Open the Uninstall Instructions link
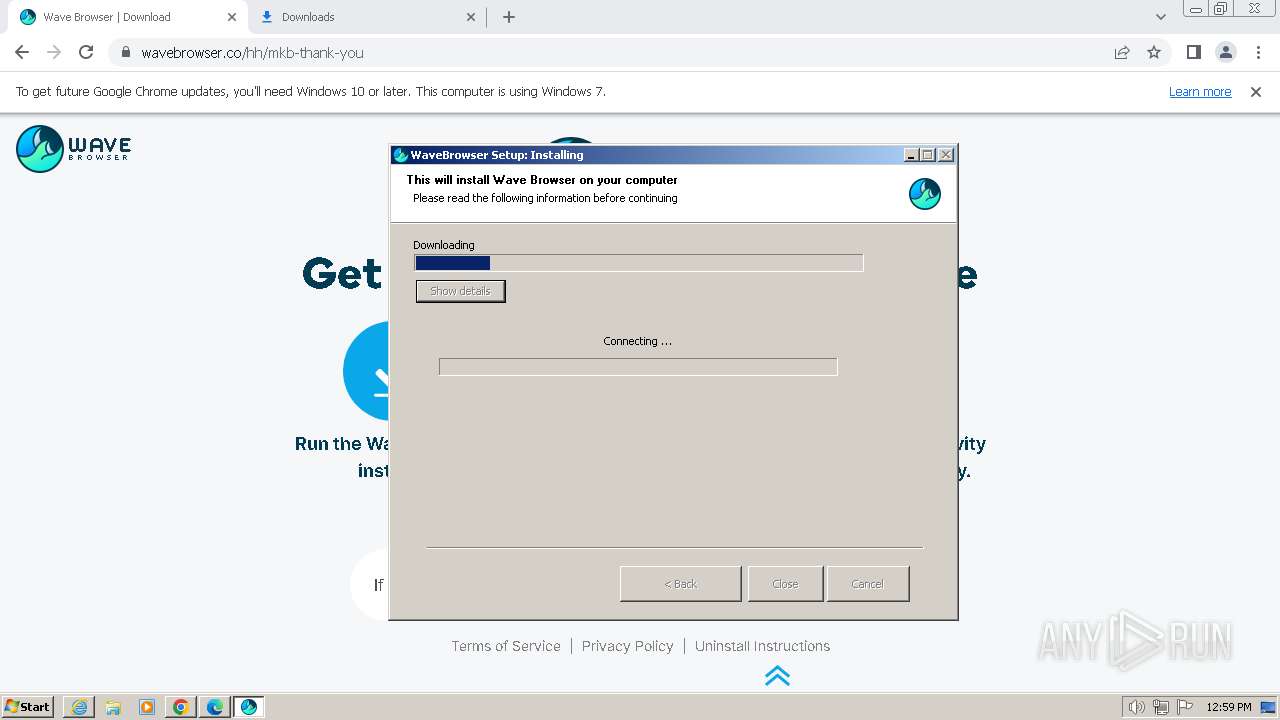The height and width of the screenshot is (720, 1280). tap(762, 646)
